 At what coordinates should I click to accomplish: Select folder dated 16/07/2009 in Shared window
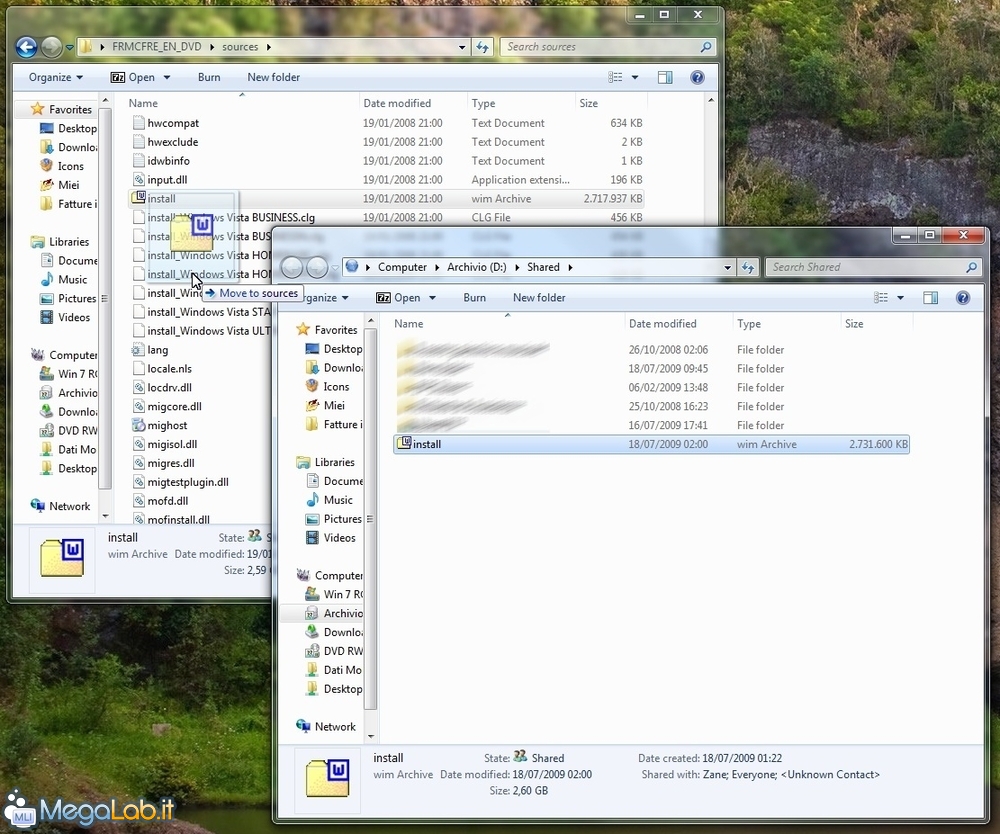pos(651,425)
